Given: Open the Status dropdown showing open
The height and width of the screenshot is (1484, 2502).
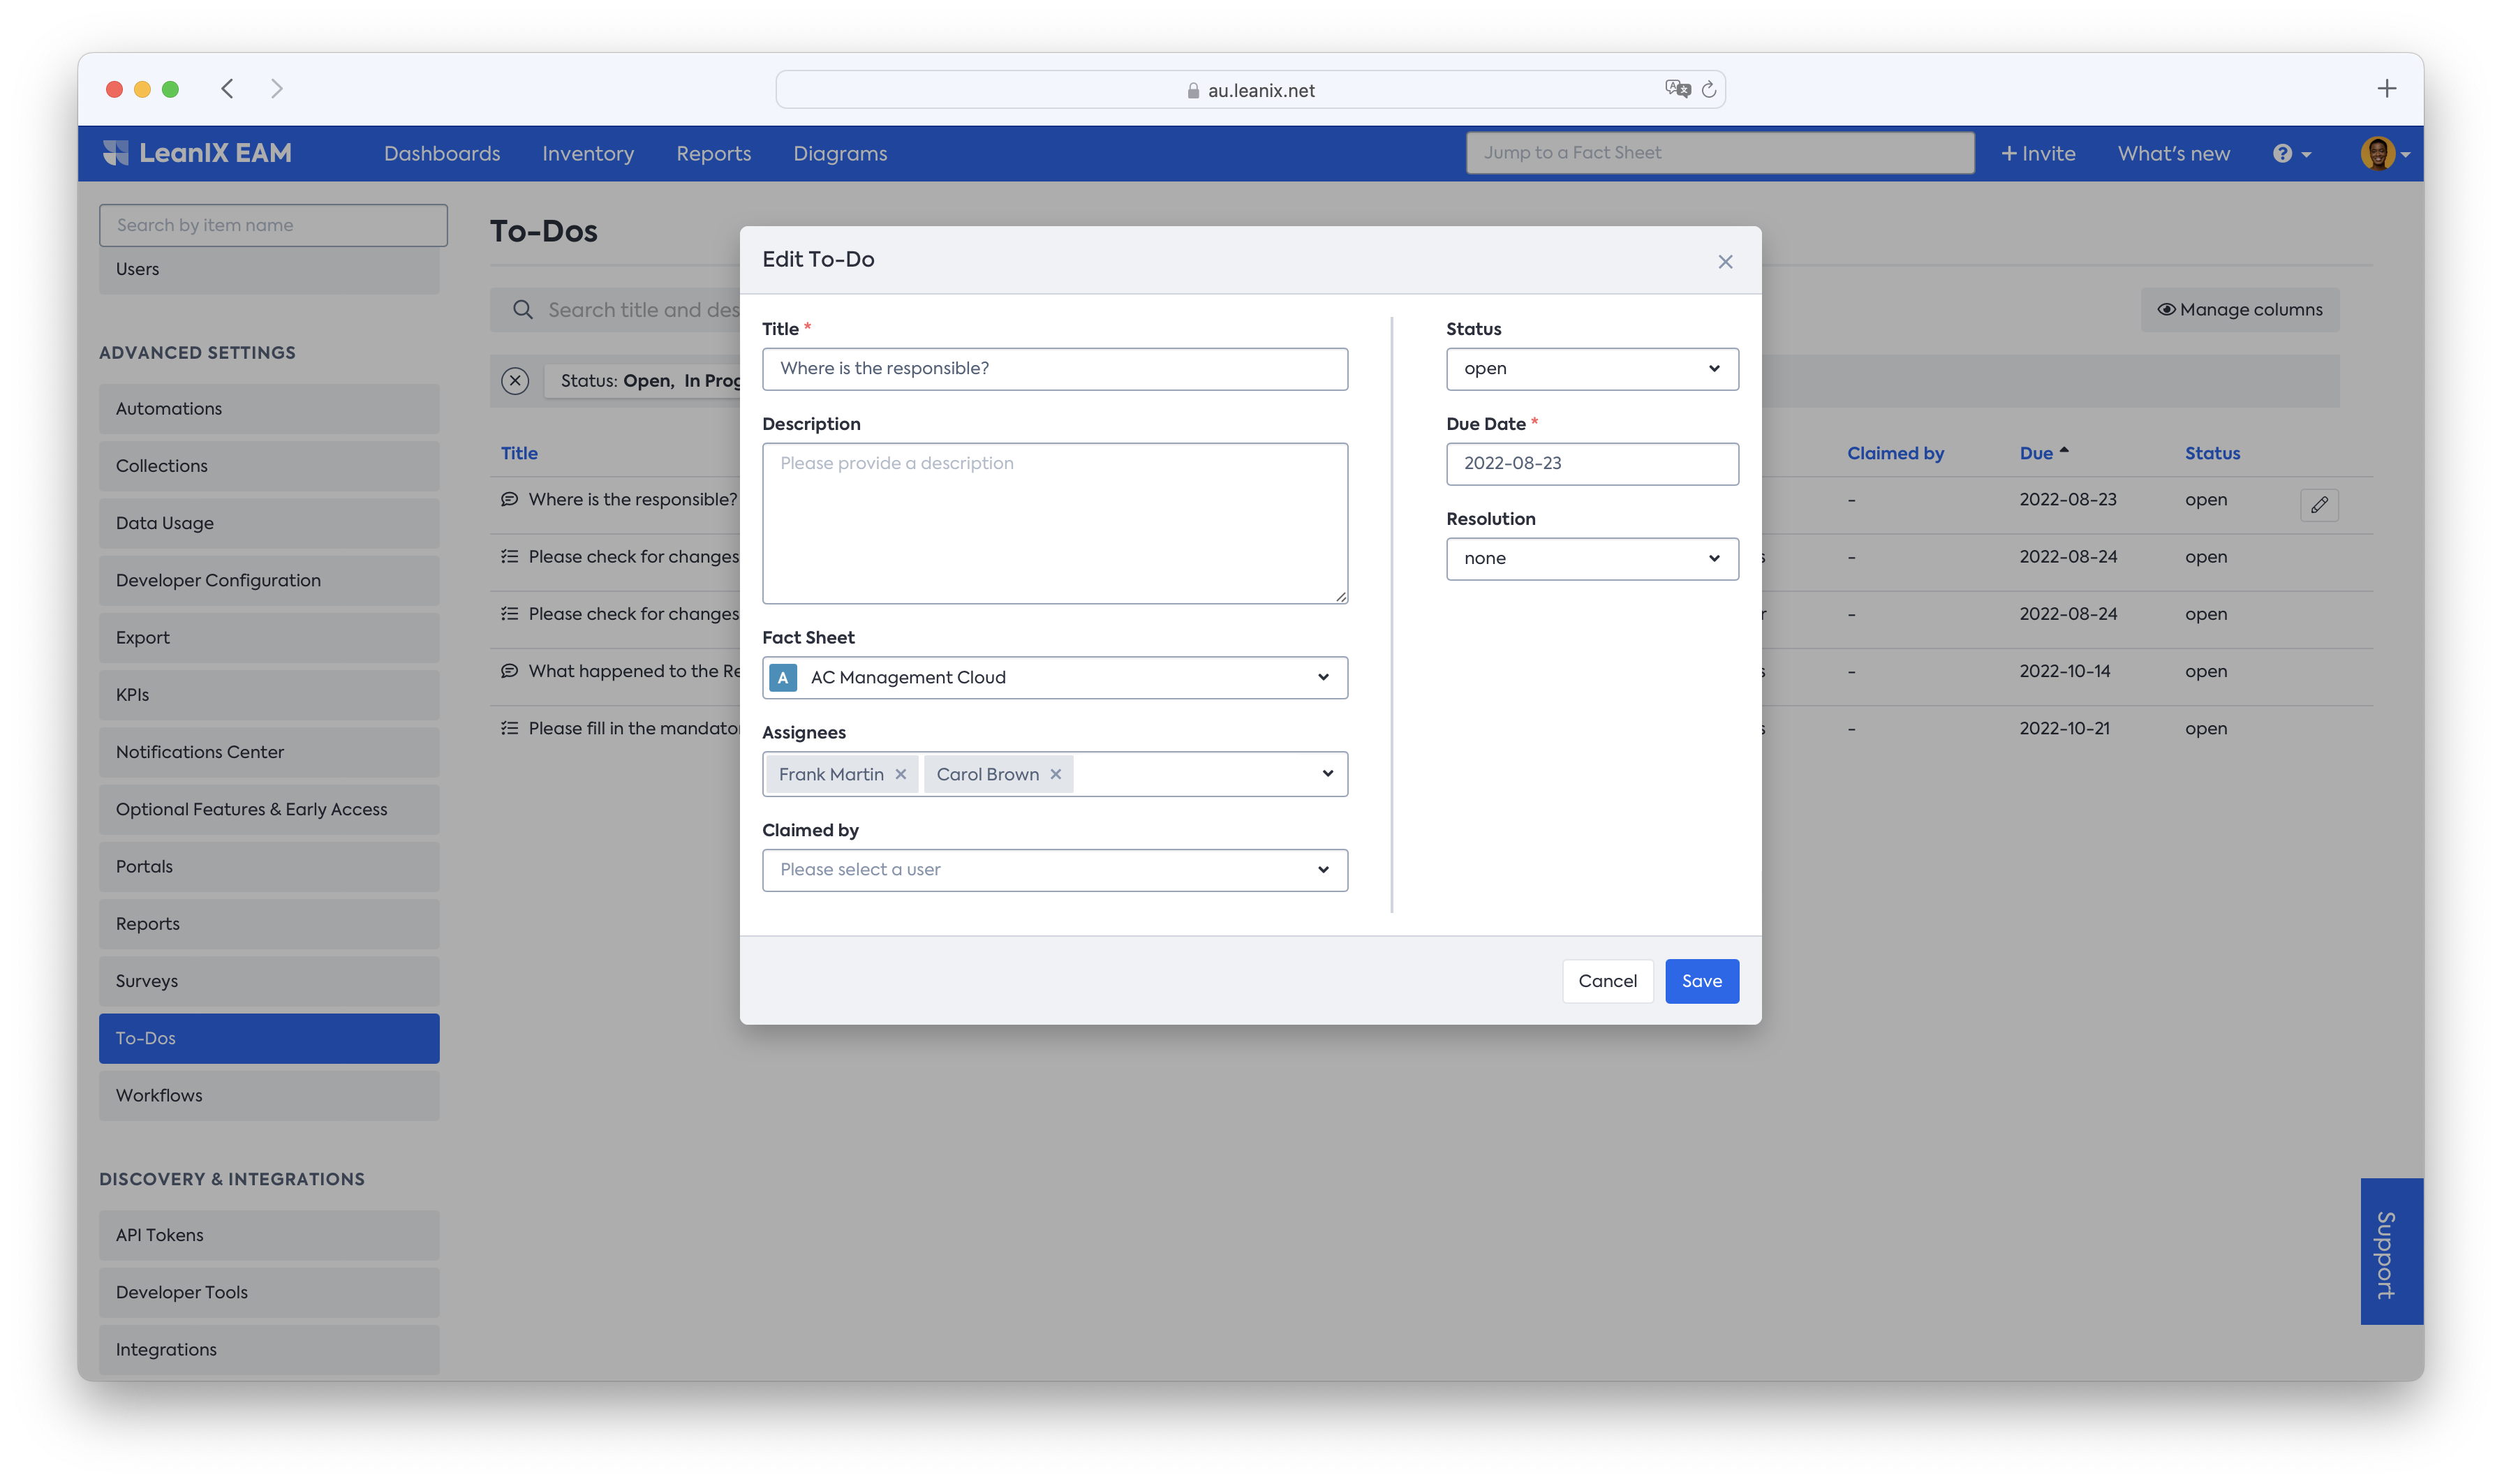Looking at the screenshot, I should click(x=1592, y=369).
